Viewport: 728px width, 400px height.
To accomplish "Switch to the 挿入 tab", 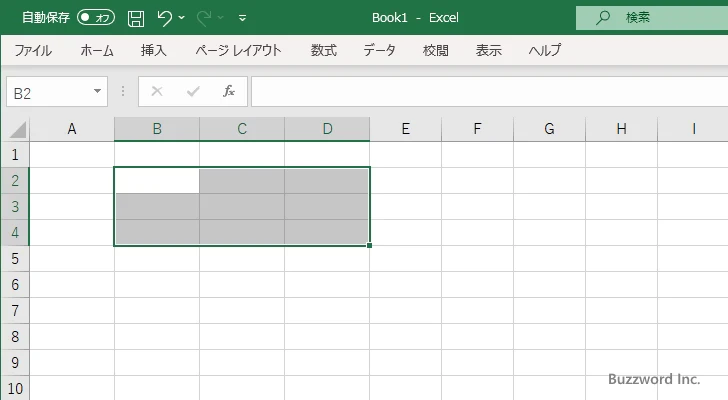I will (154, 50).
